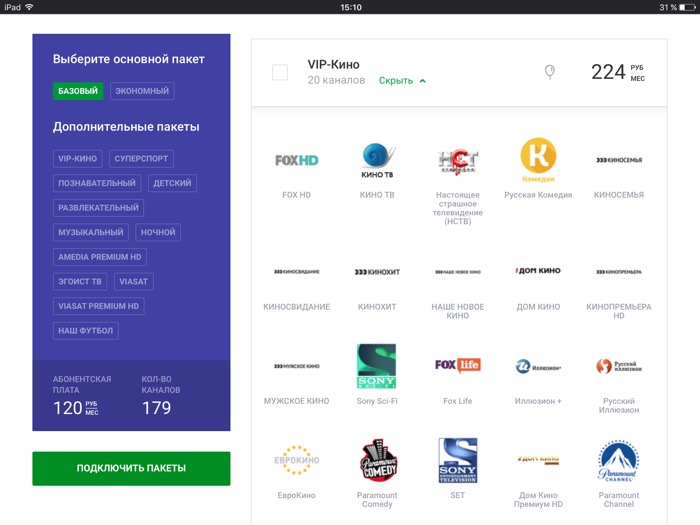
Task: Enable the ДЕТСКИЙ package tag
Action: click(x=172, y=183)
